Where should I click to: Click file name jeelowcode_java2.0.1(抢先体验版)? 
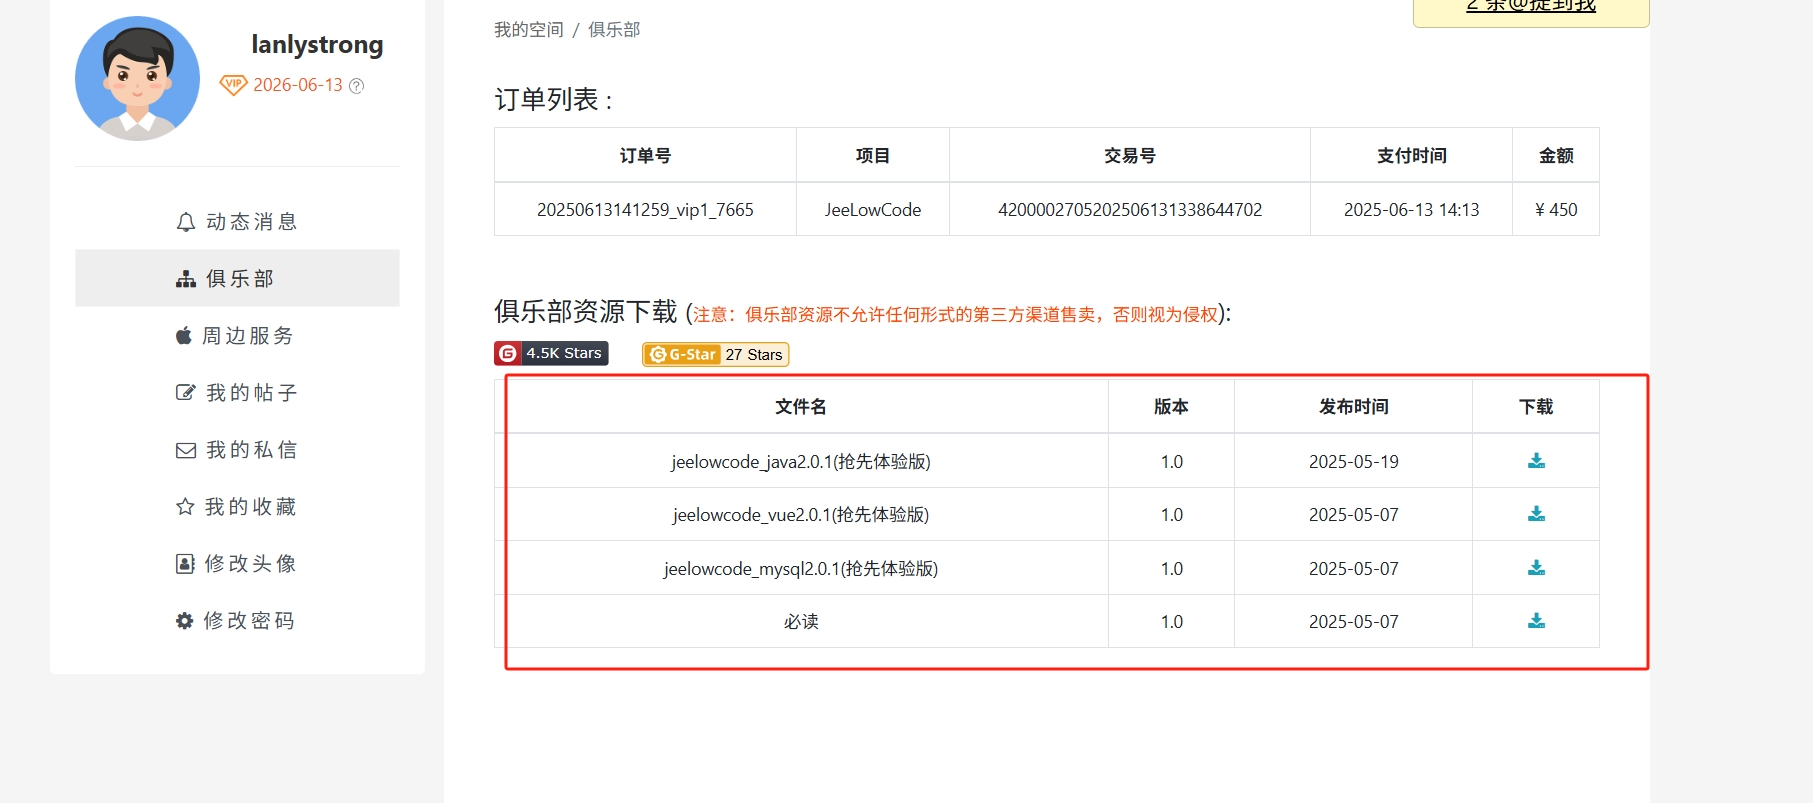(801, 462)
